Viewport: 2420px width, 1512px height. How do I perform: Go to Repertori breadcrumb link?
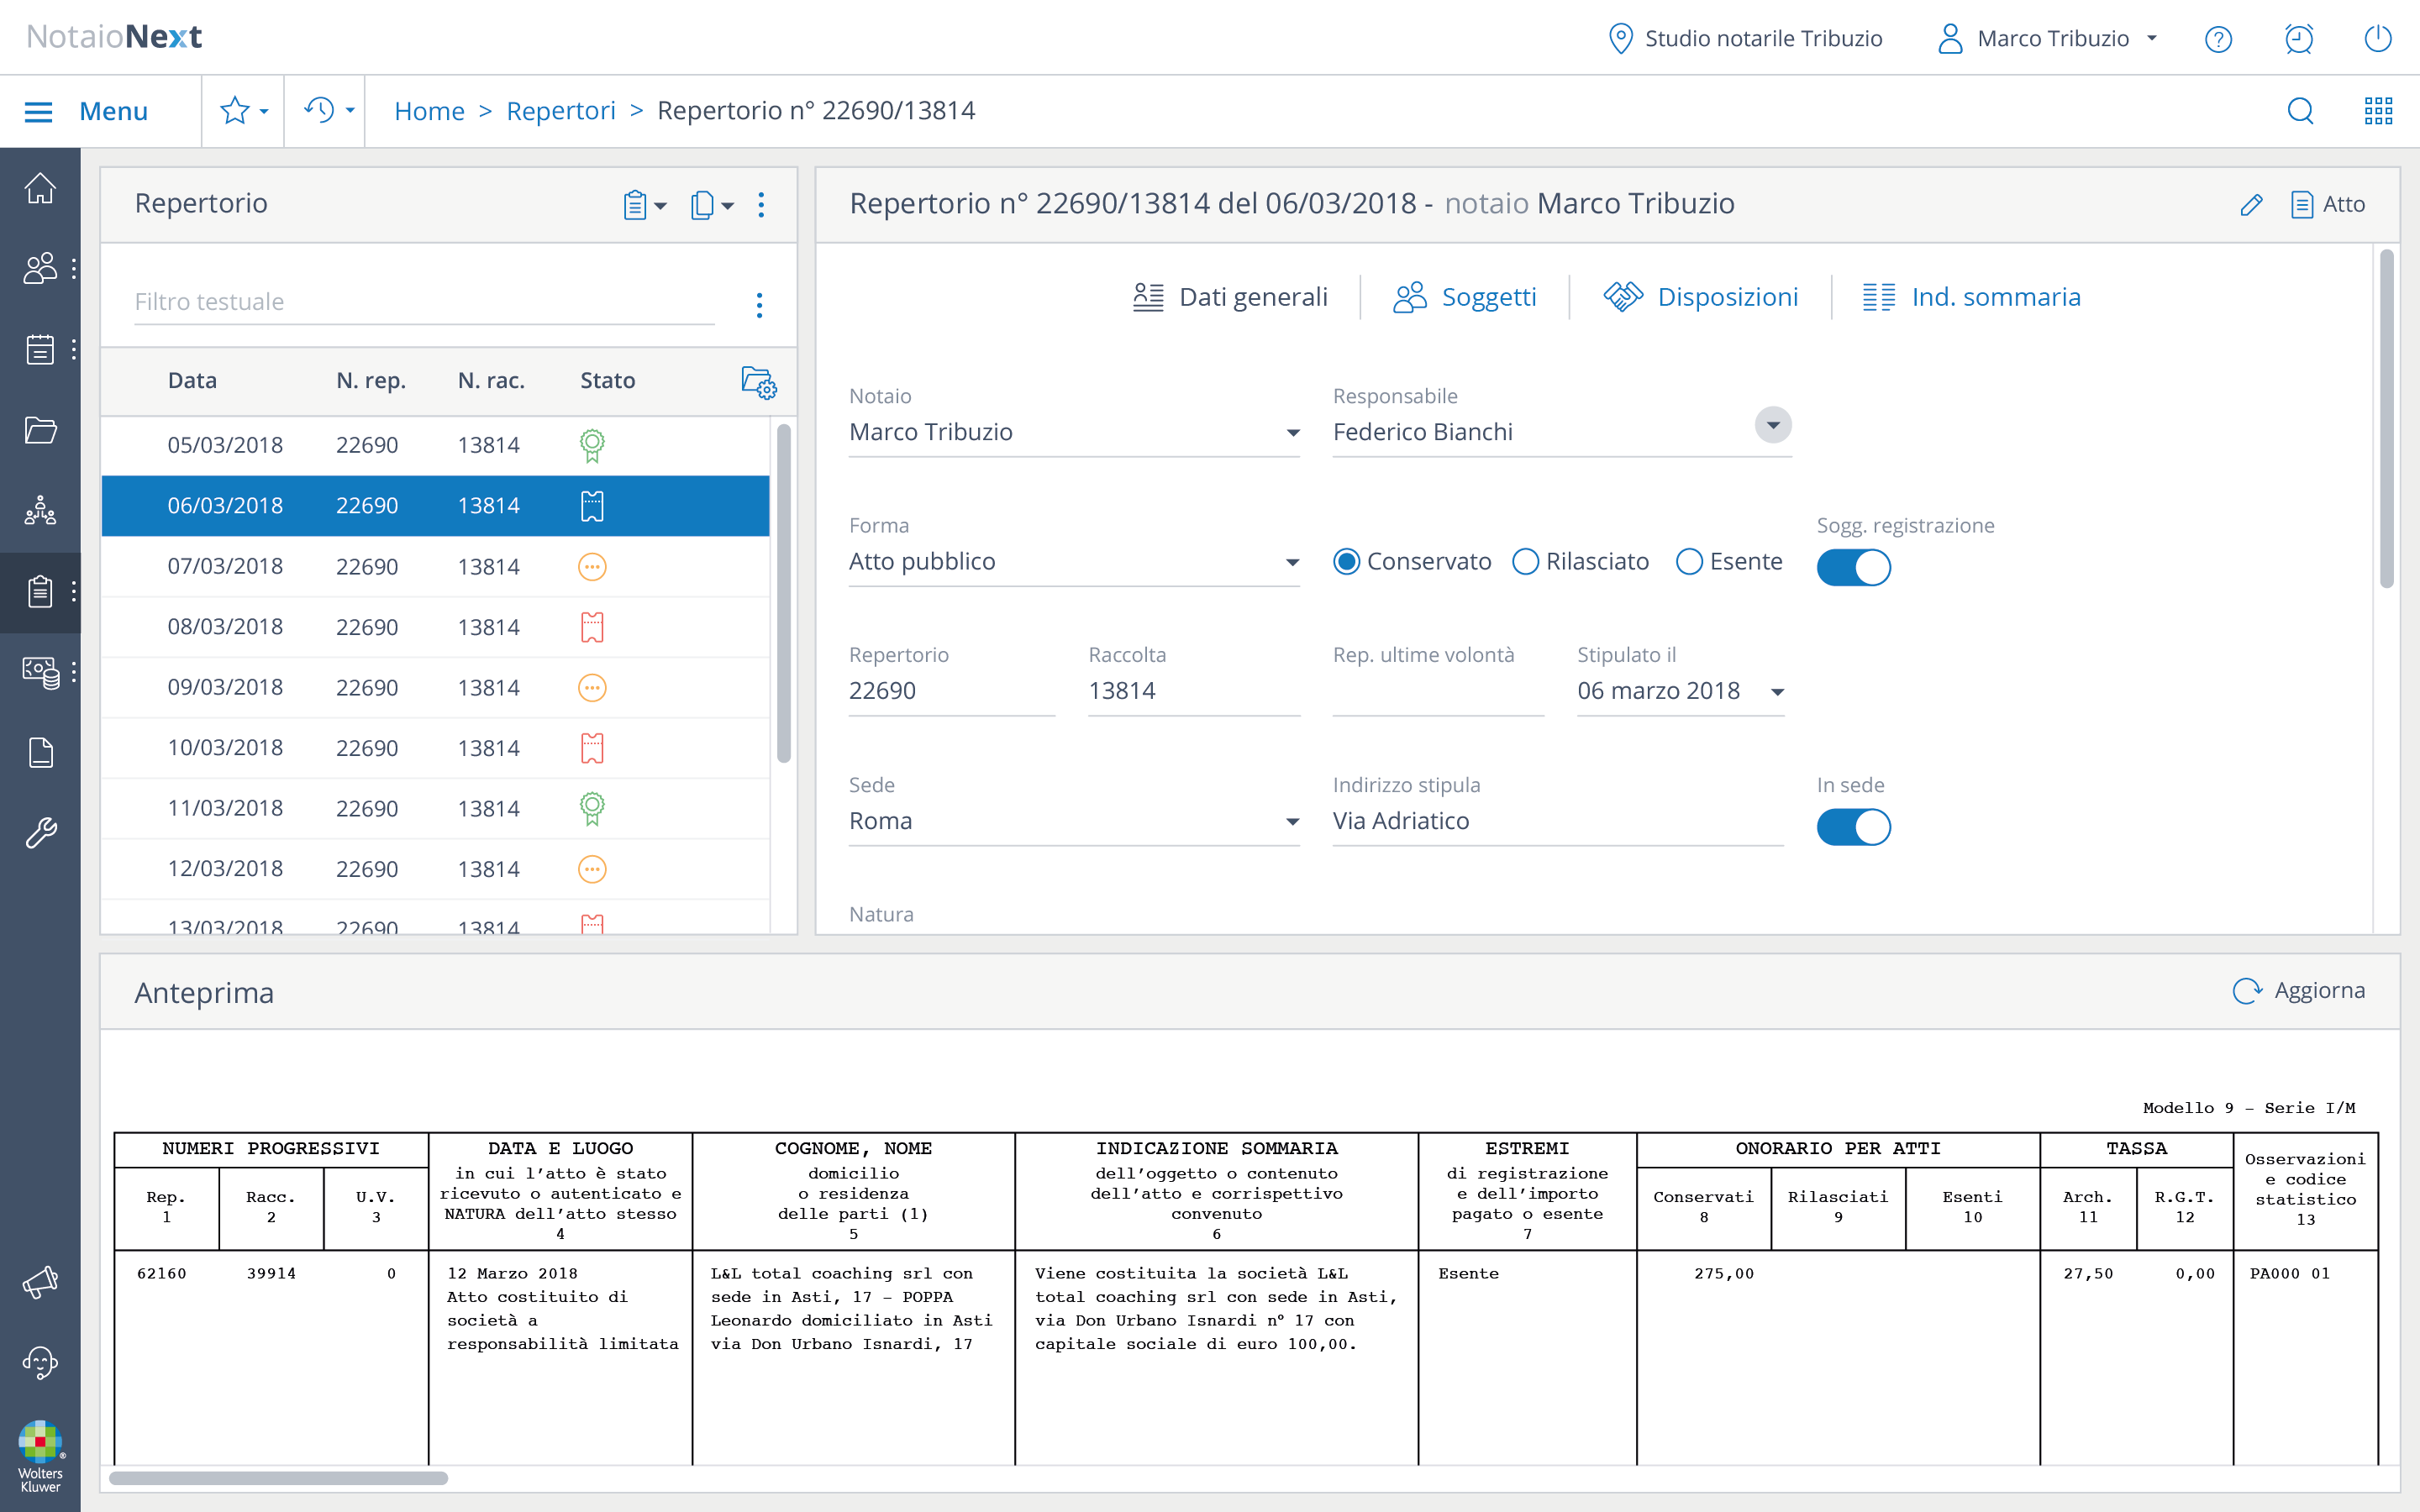(560, 111)
